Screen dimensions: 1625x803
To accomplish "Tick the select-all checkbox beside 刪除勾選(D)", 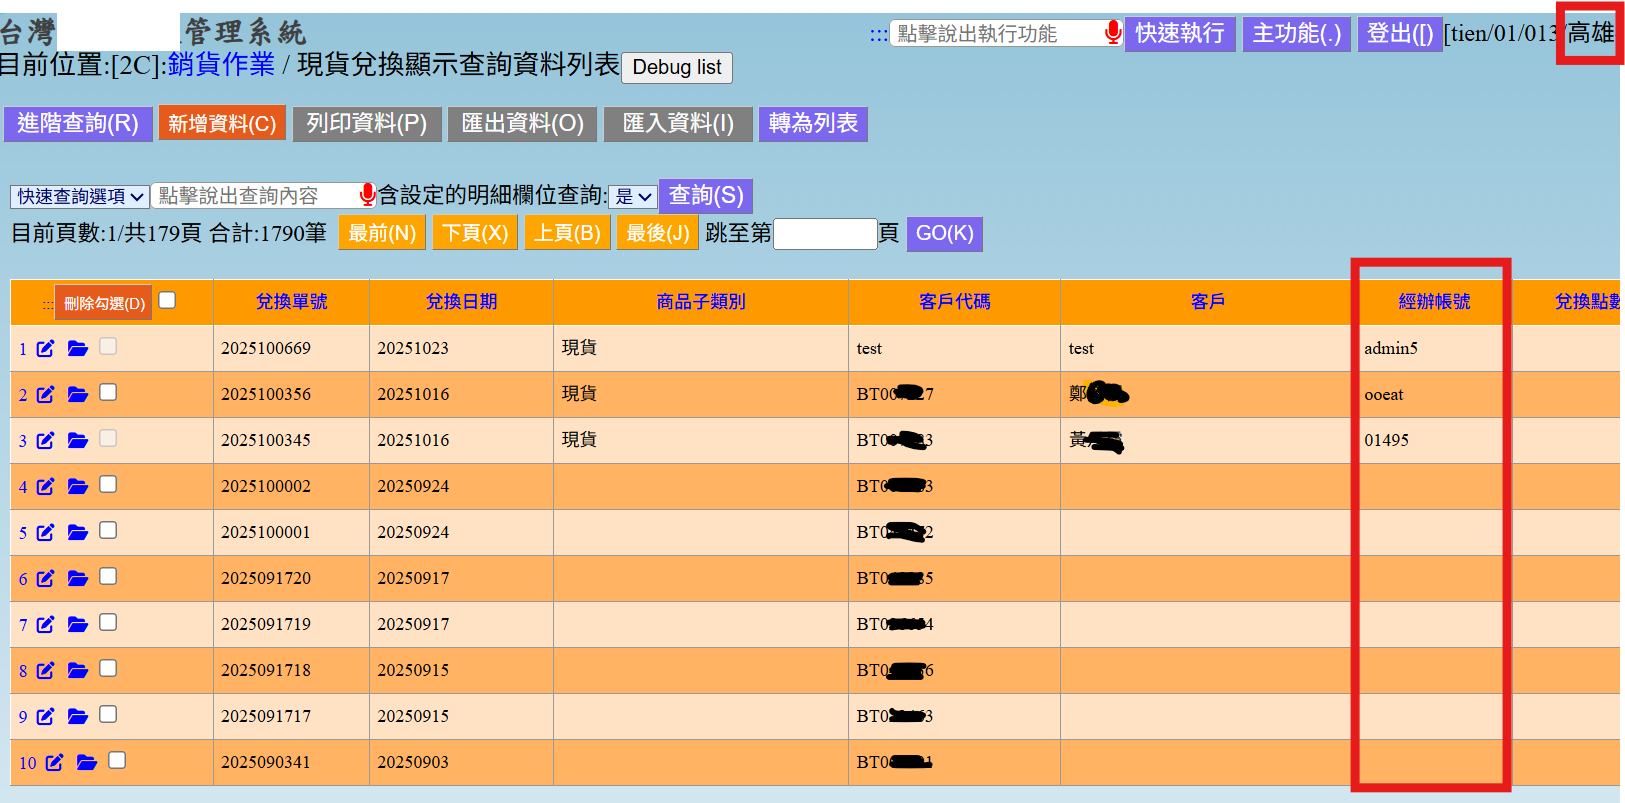I will click(x=167, y=300).
